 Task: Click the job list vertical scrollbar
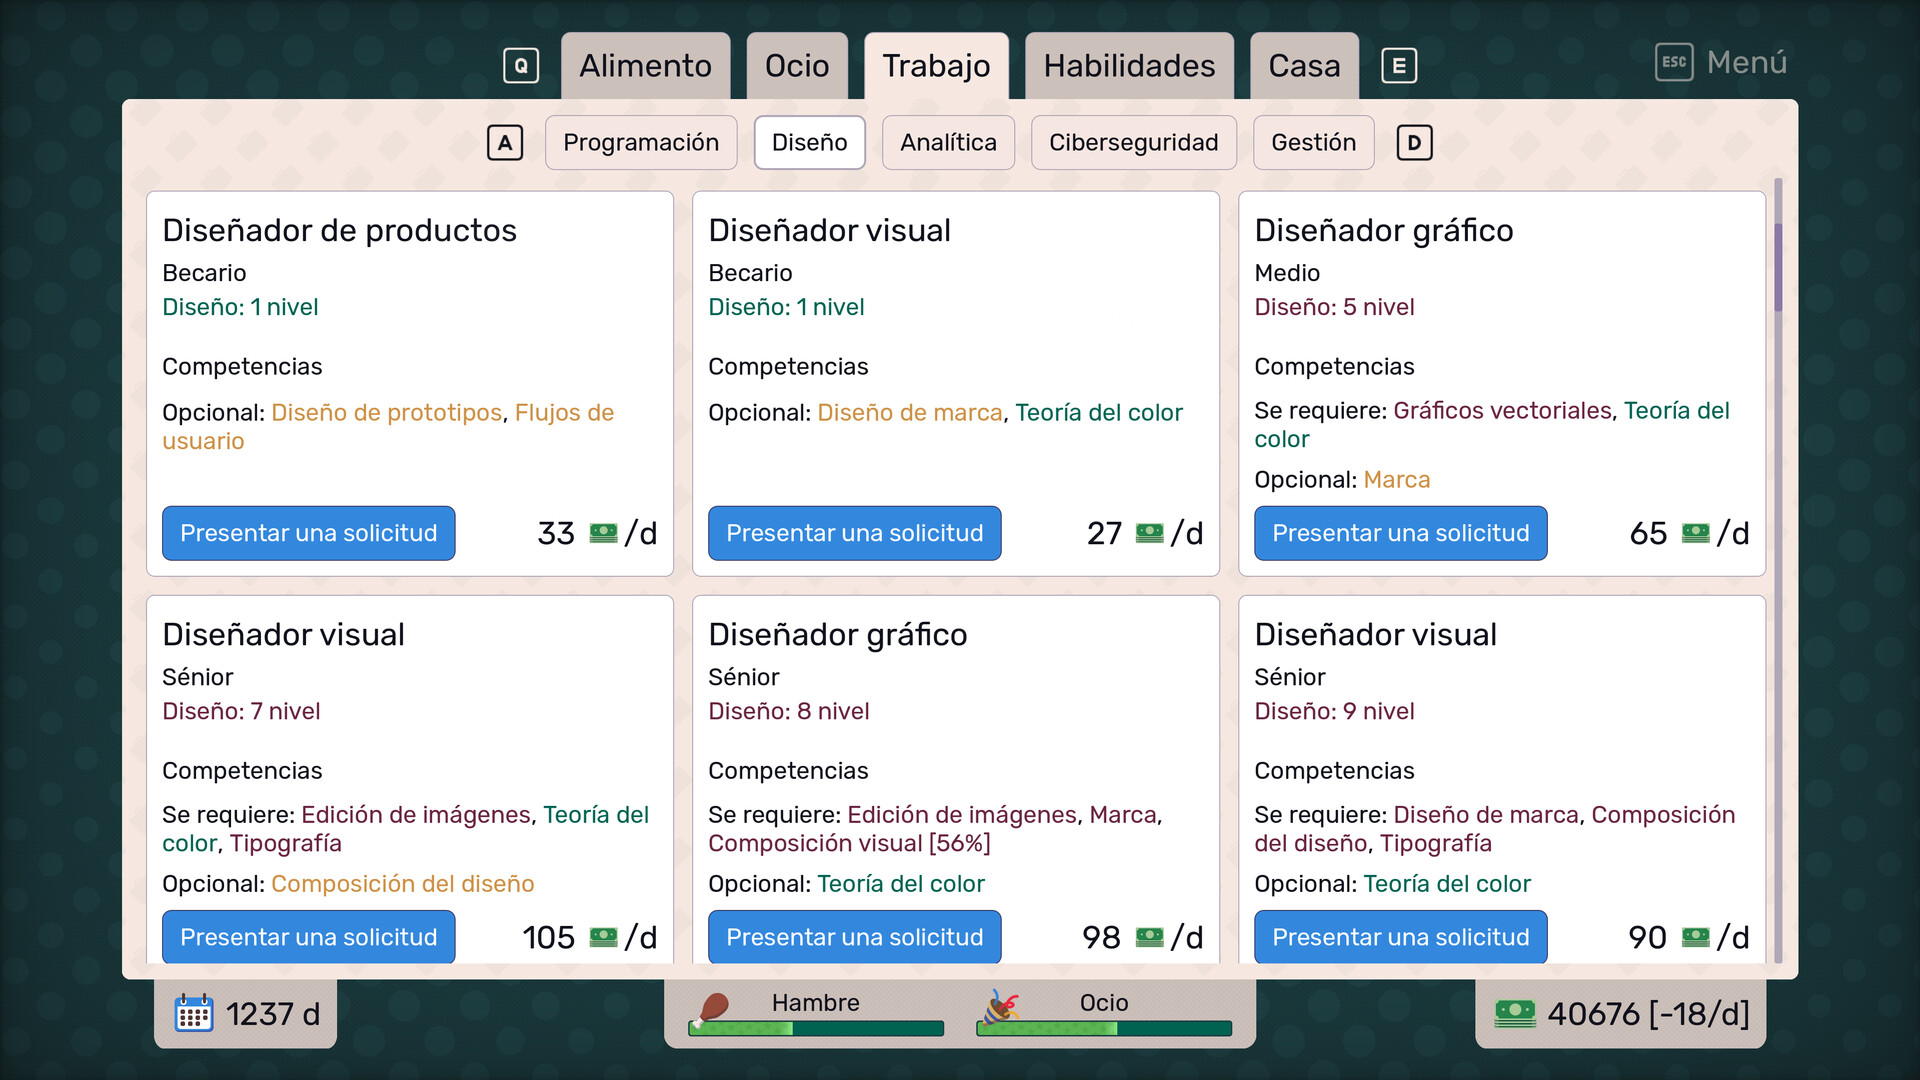[1777, 267]
